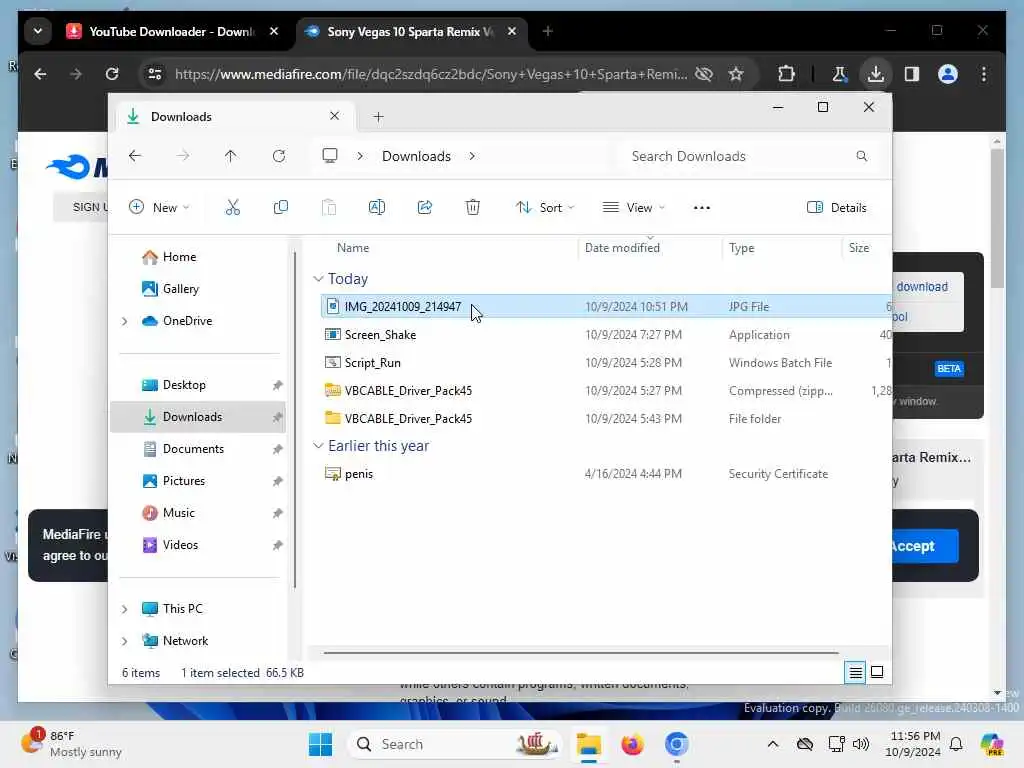Select the Sony Vegas 10 Sparta Remix tab

(409, 31)
